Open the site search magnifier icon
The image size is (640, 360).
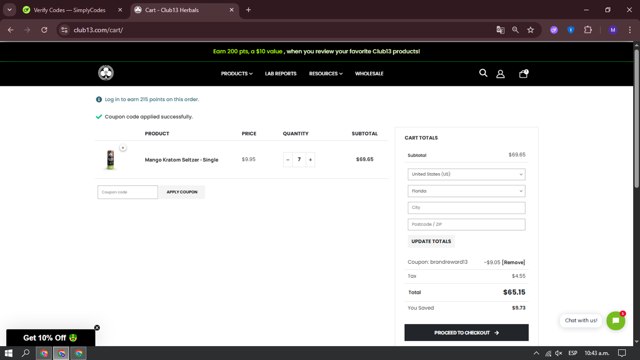tap(483, 73)
